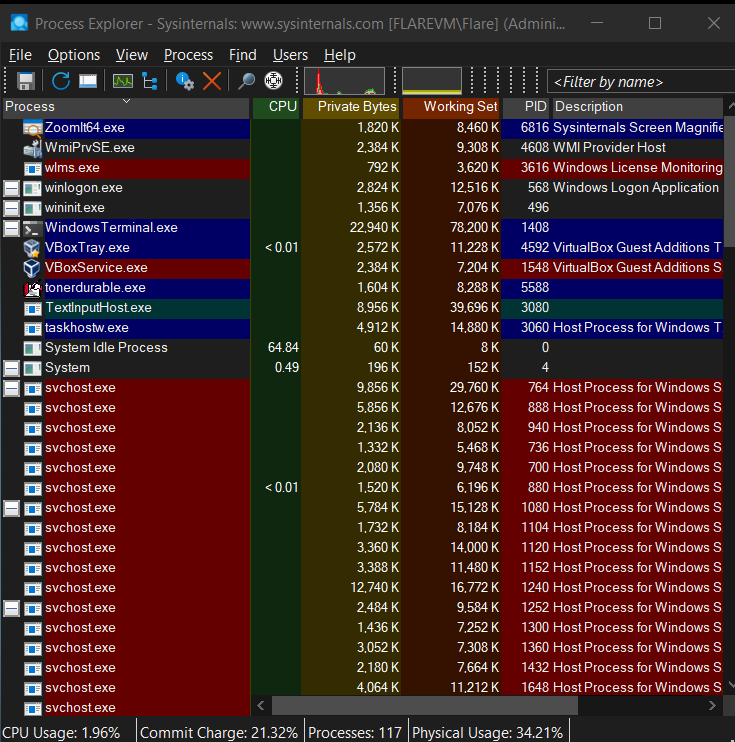Click the Find Handle or DLL binoculars icon

coord(246,81)
